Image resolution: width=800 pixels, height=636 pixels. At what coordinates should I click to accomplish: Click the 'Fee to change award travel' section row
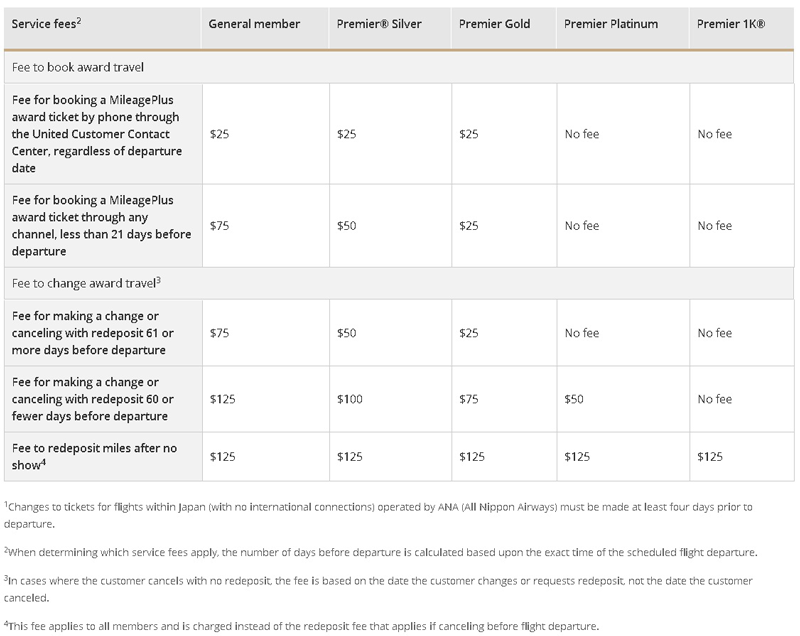coord(86,282)
